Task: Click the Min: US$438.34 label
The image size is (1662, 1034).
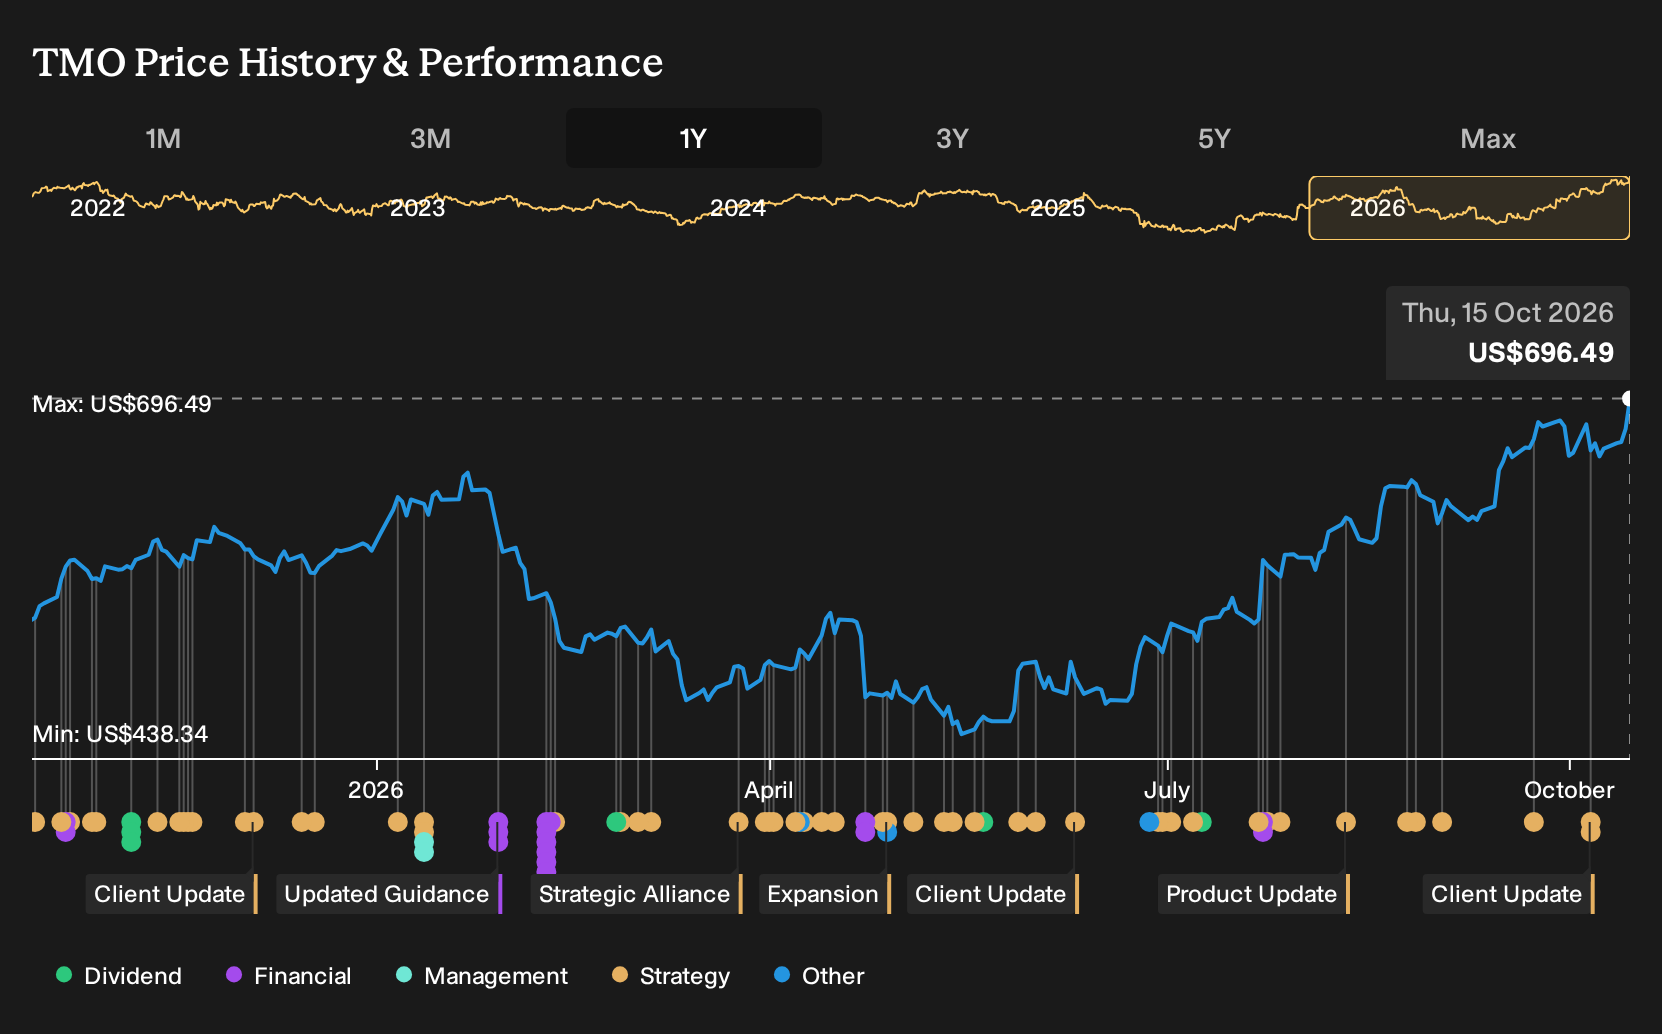Action: [120, 734]
